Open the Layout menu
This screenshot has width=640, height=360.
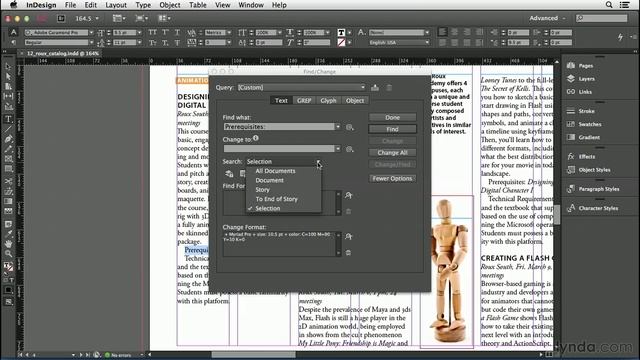(116, 5)
